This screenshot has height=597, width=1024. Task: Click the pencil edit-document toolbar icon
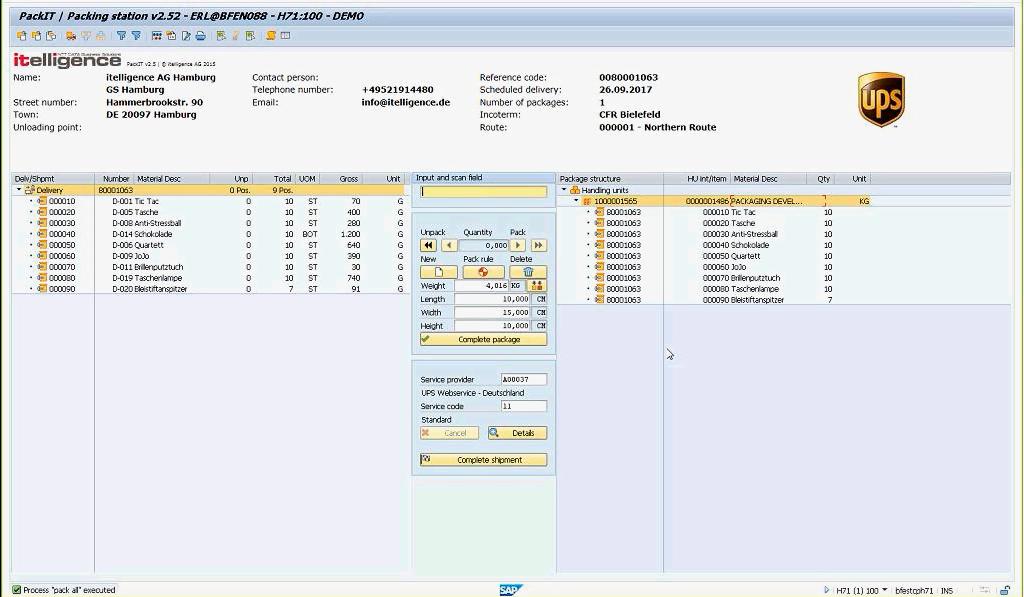tap(186, 36)
